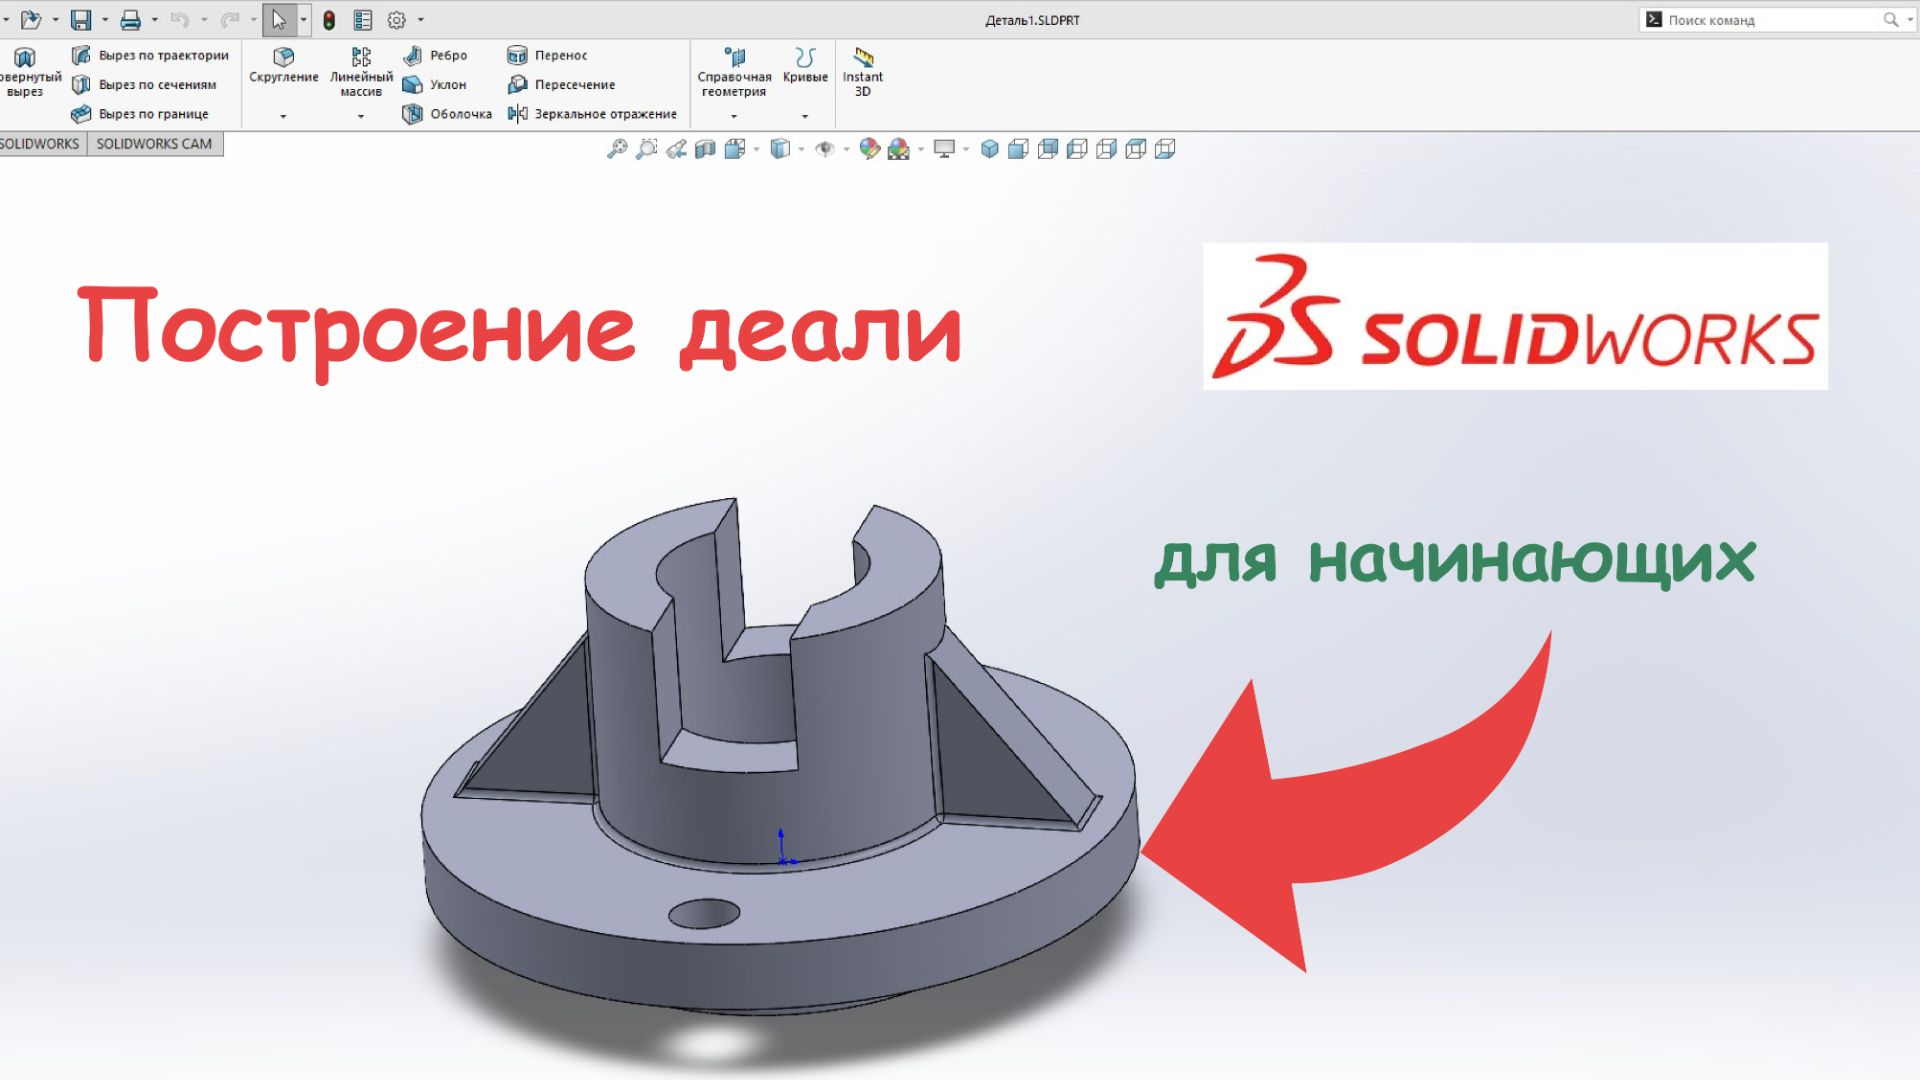Switch to the SOLIDWORKS CAM tab
The width and height of the screenshot is (1920, 1080).
pyautogui.click(x=154, y=144)
